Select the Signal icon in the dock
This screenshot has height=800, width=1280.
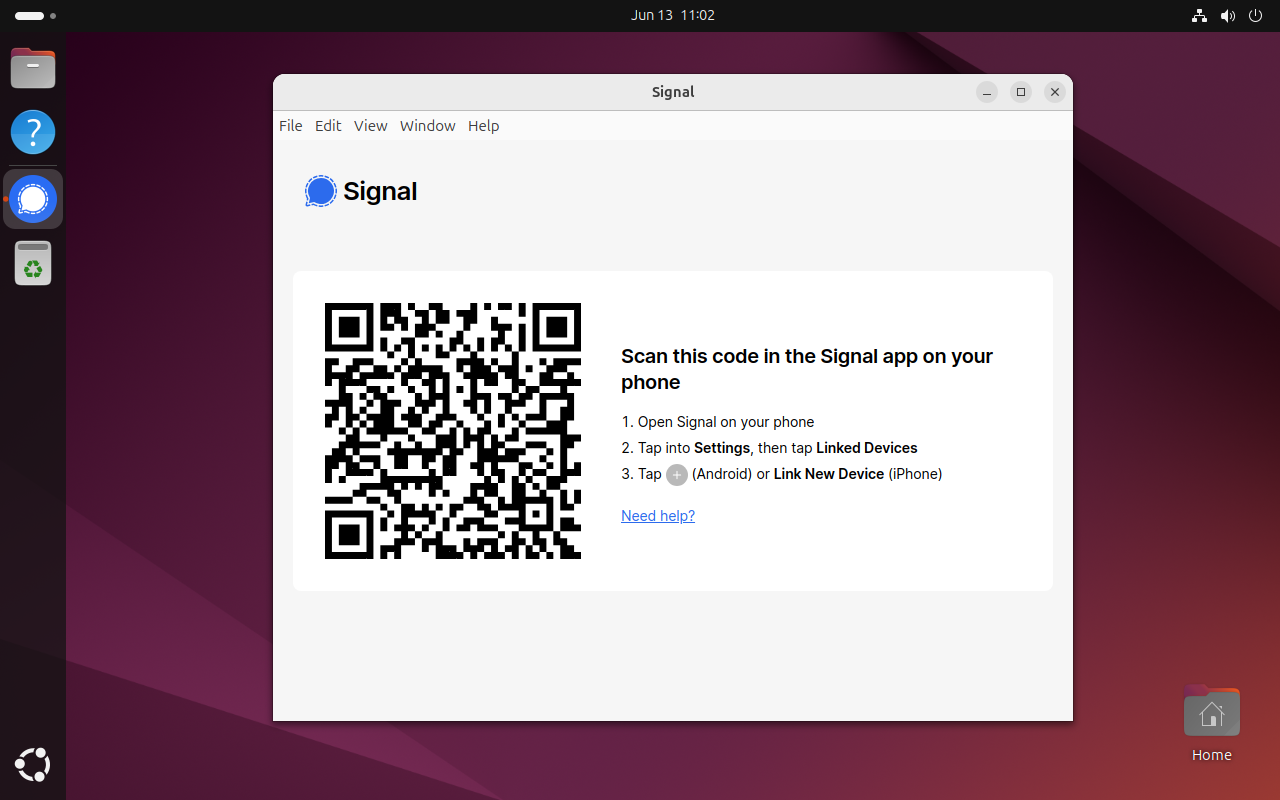point(33,199)
